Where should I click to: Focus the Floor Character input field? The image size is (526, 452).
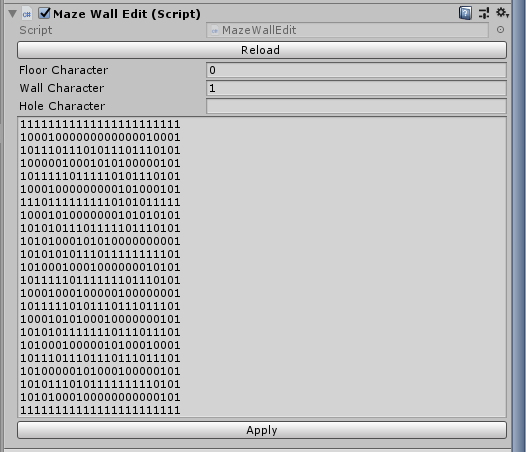[x=356, y=70]
